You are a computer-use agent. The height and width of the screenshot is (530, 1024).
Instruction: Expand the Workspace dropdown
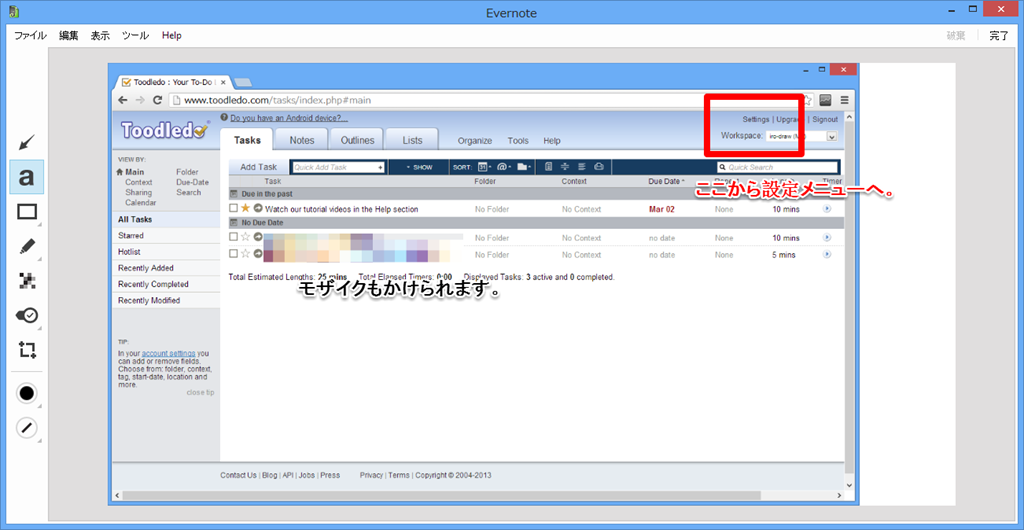831,136
